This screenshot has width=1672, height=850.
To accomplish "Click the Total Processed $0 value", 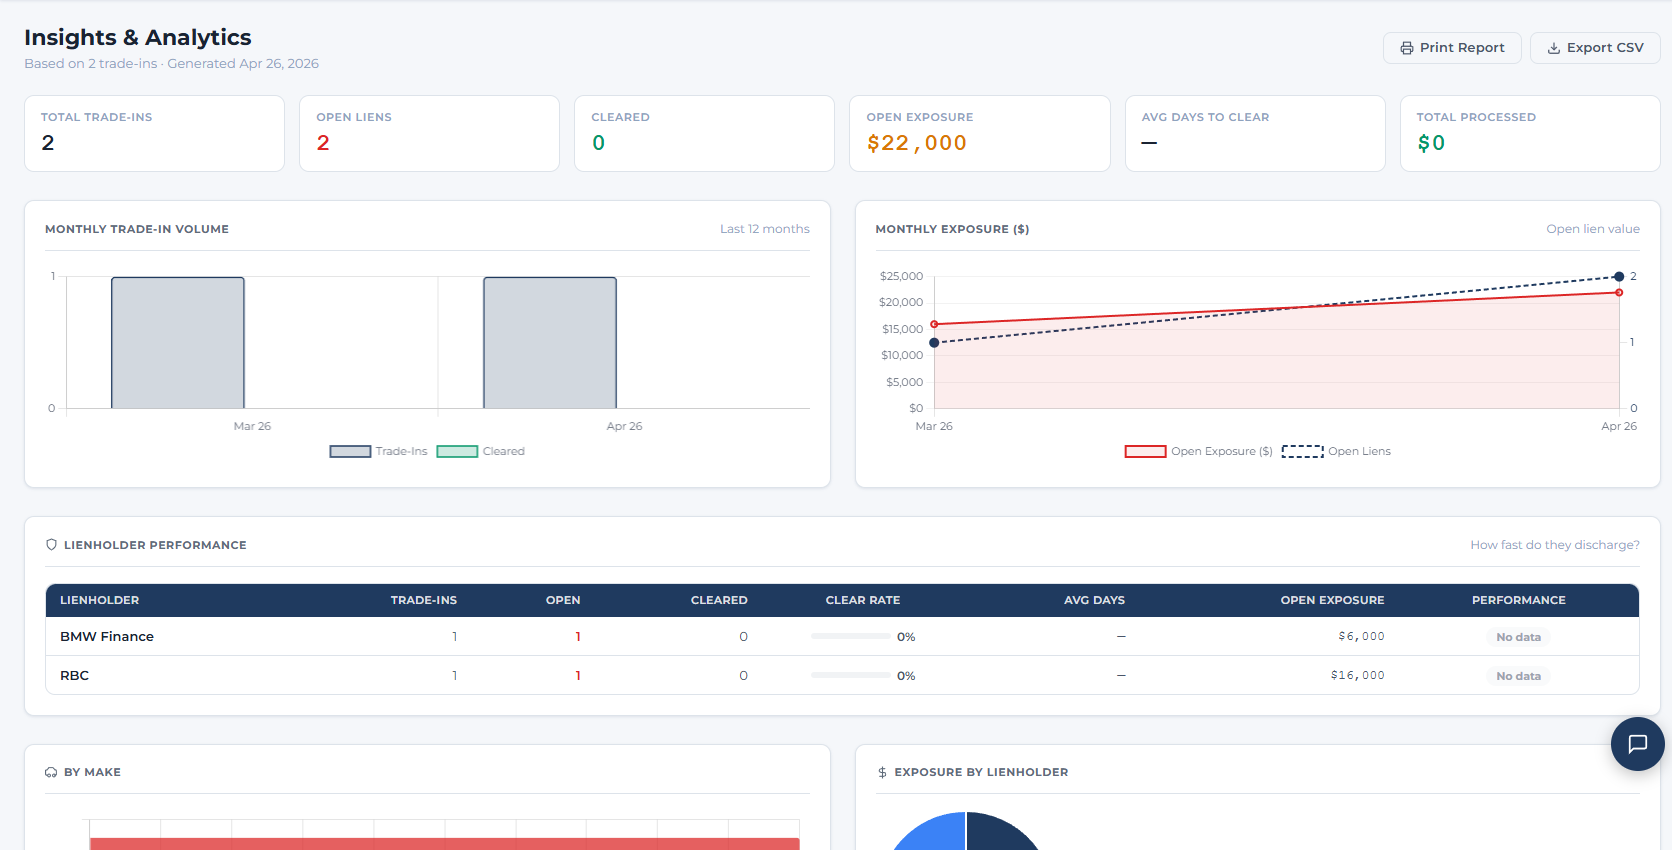I will click(x=1431, y=143).
